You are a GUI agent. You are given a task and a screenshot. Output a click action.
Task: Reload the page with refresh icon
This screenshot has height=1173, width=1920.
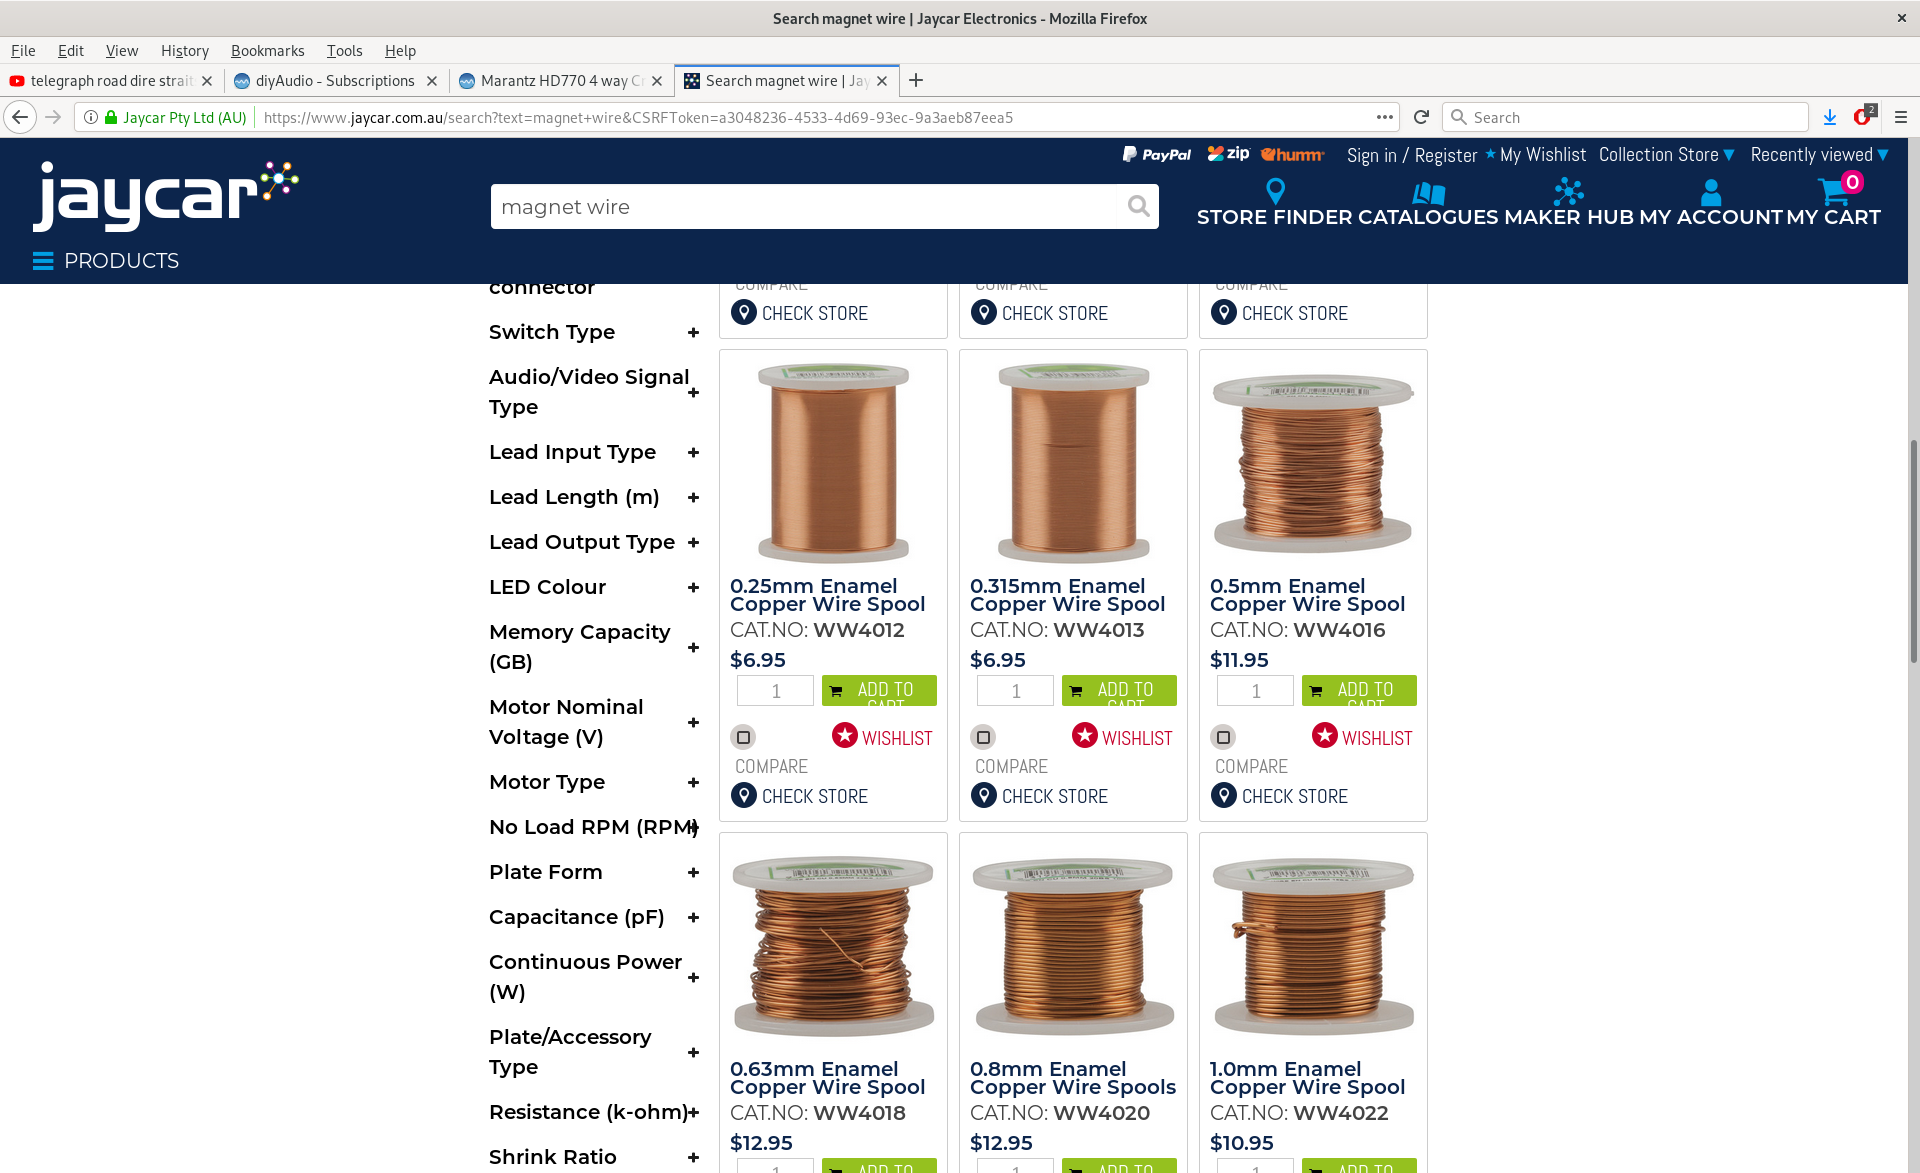[x=1421, y=117]
